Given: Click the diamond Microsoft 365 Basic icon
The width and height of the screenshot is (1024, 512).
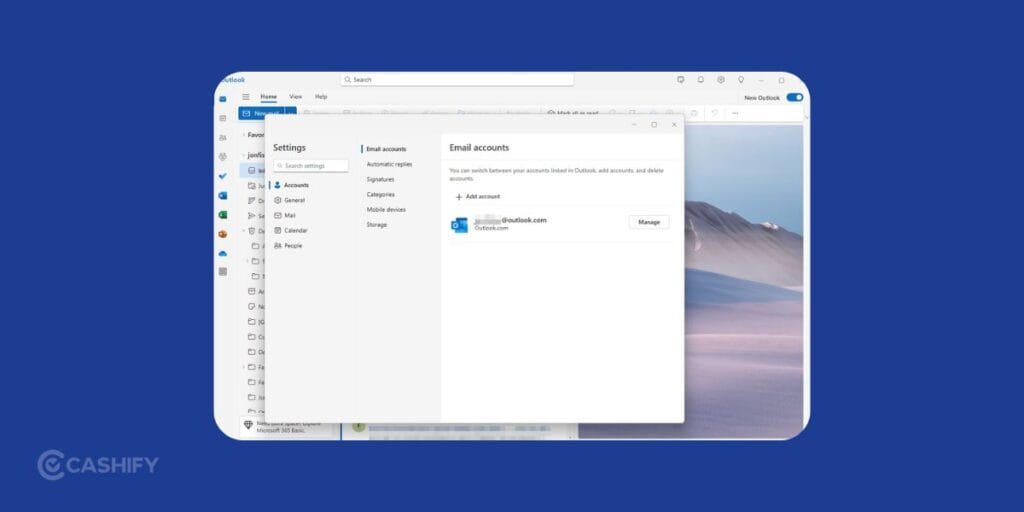Looking at the screenshot, I should (x=248, y=425).
